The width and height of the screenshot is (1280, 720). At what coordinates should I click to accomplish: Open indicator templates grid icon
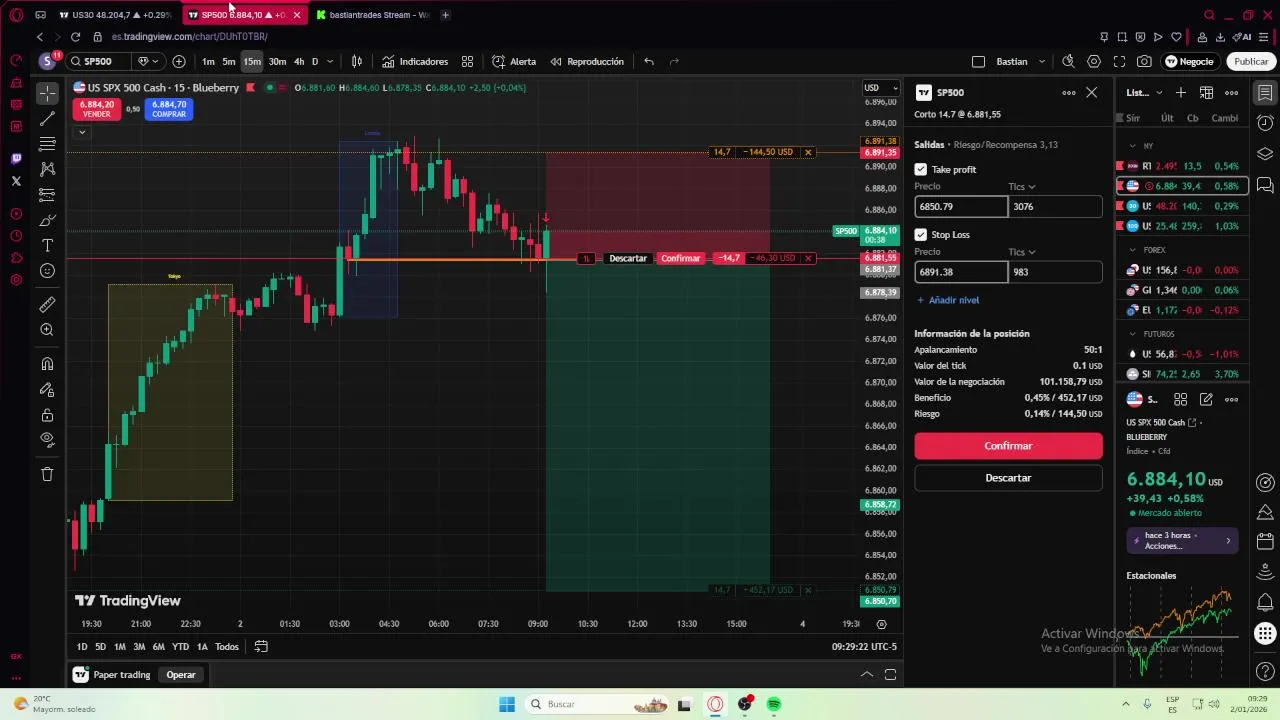[x=467, y=61]
